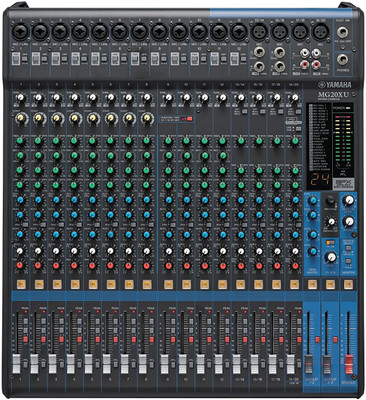Toggle the channel 1 orange ON button
366x400 pixels.
point(21,284)
